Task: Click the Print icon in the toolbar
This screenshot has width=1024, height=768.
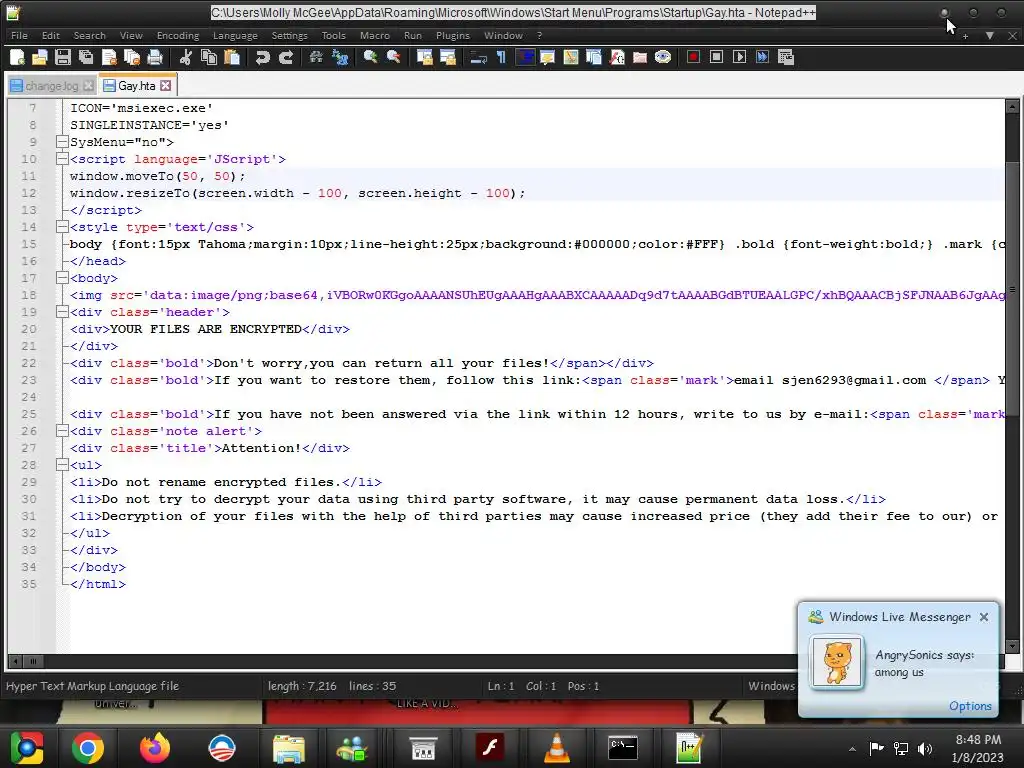Action: pyautogui.click(x=155, y=57)
